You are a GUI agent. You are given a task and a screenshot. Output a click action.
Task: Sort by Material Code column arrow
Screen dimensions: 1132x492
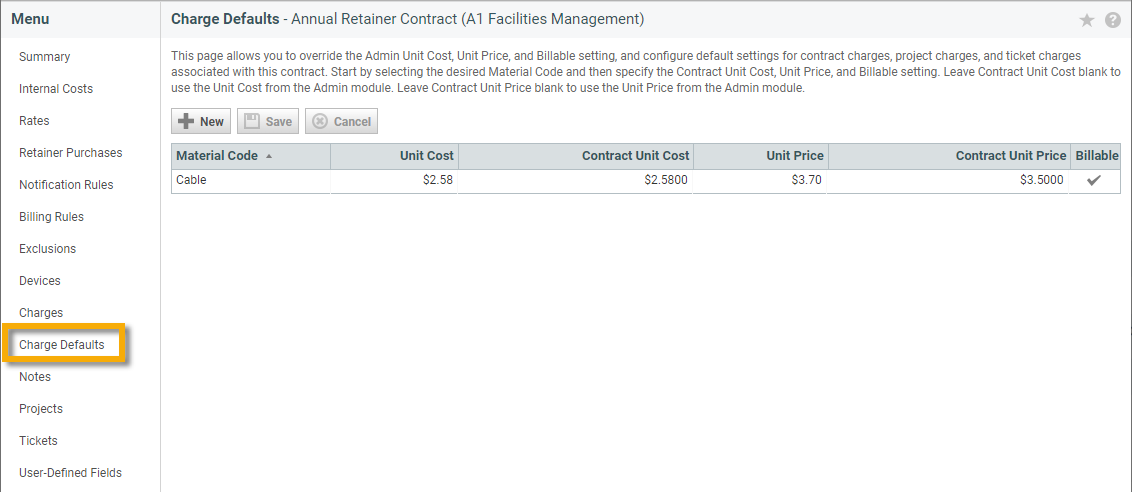(x=269, y=156)
